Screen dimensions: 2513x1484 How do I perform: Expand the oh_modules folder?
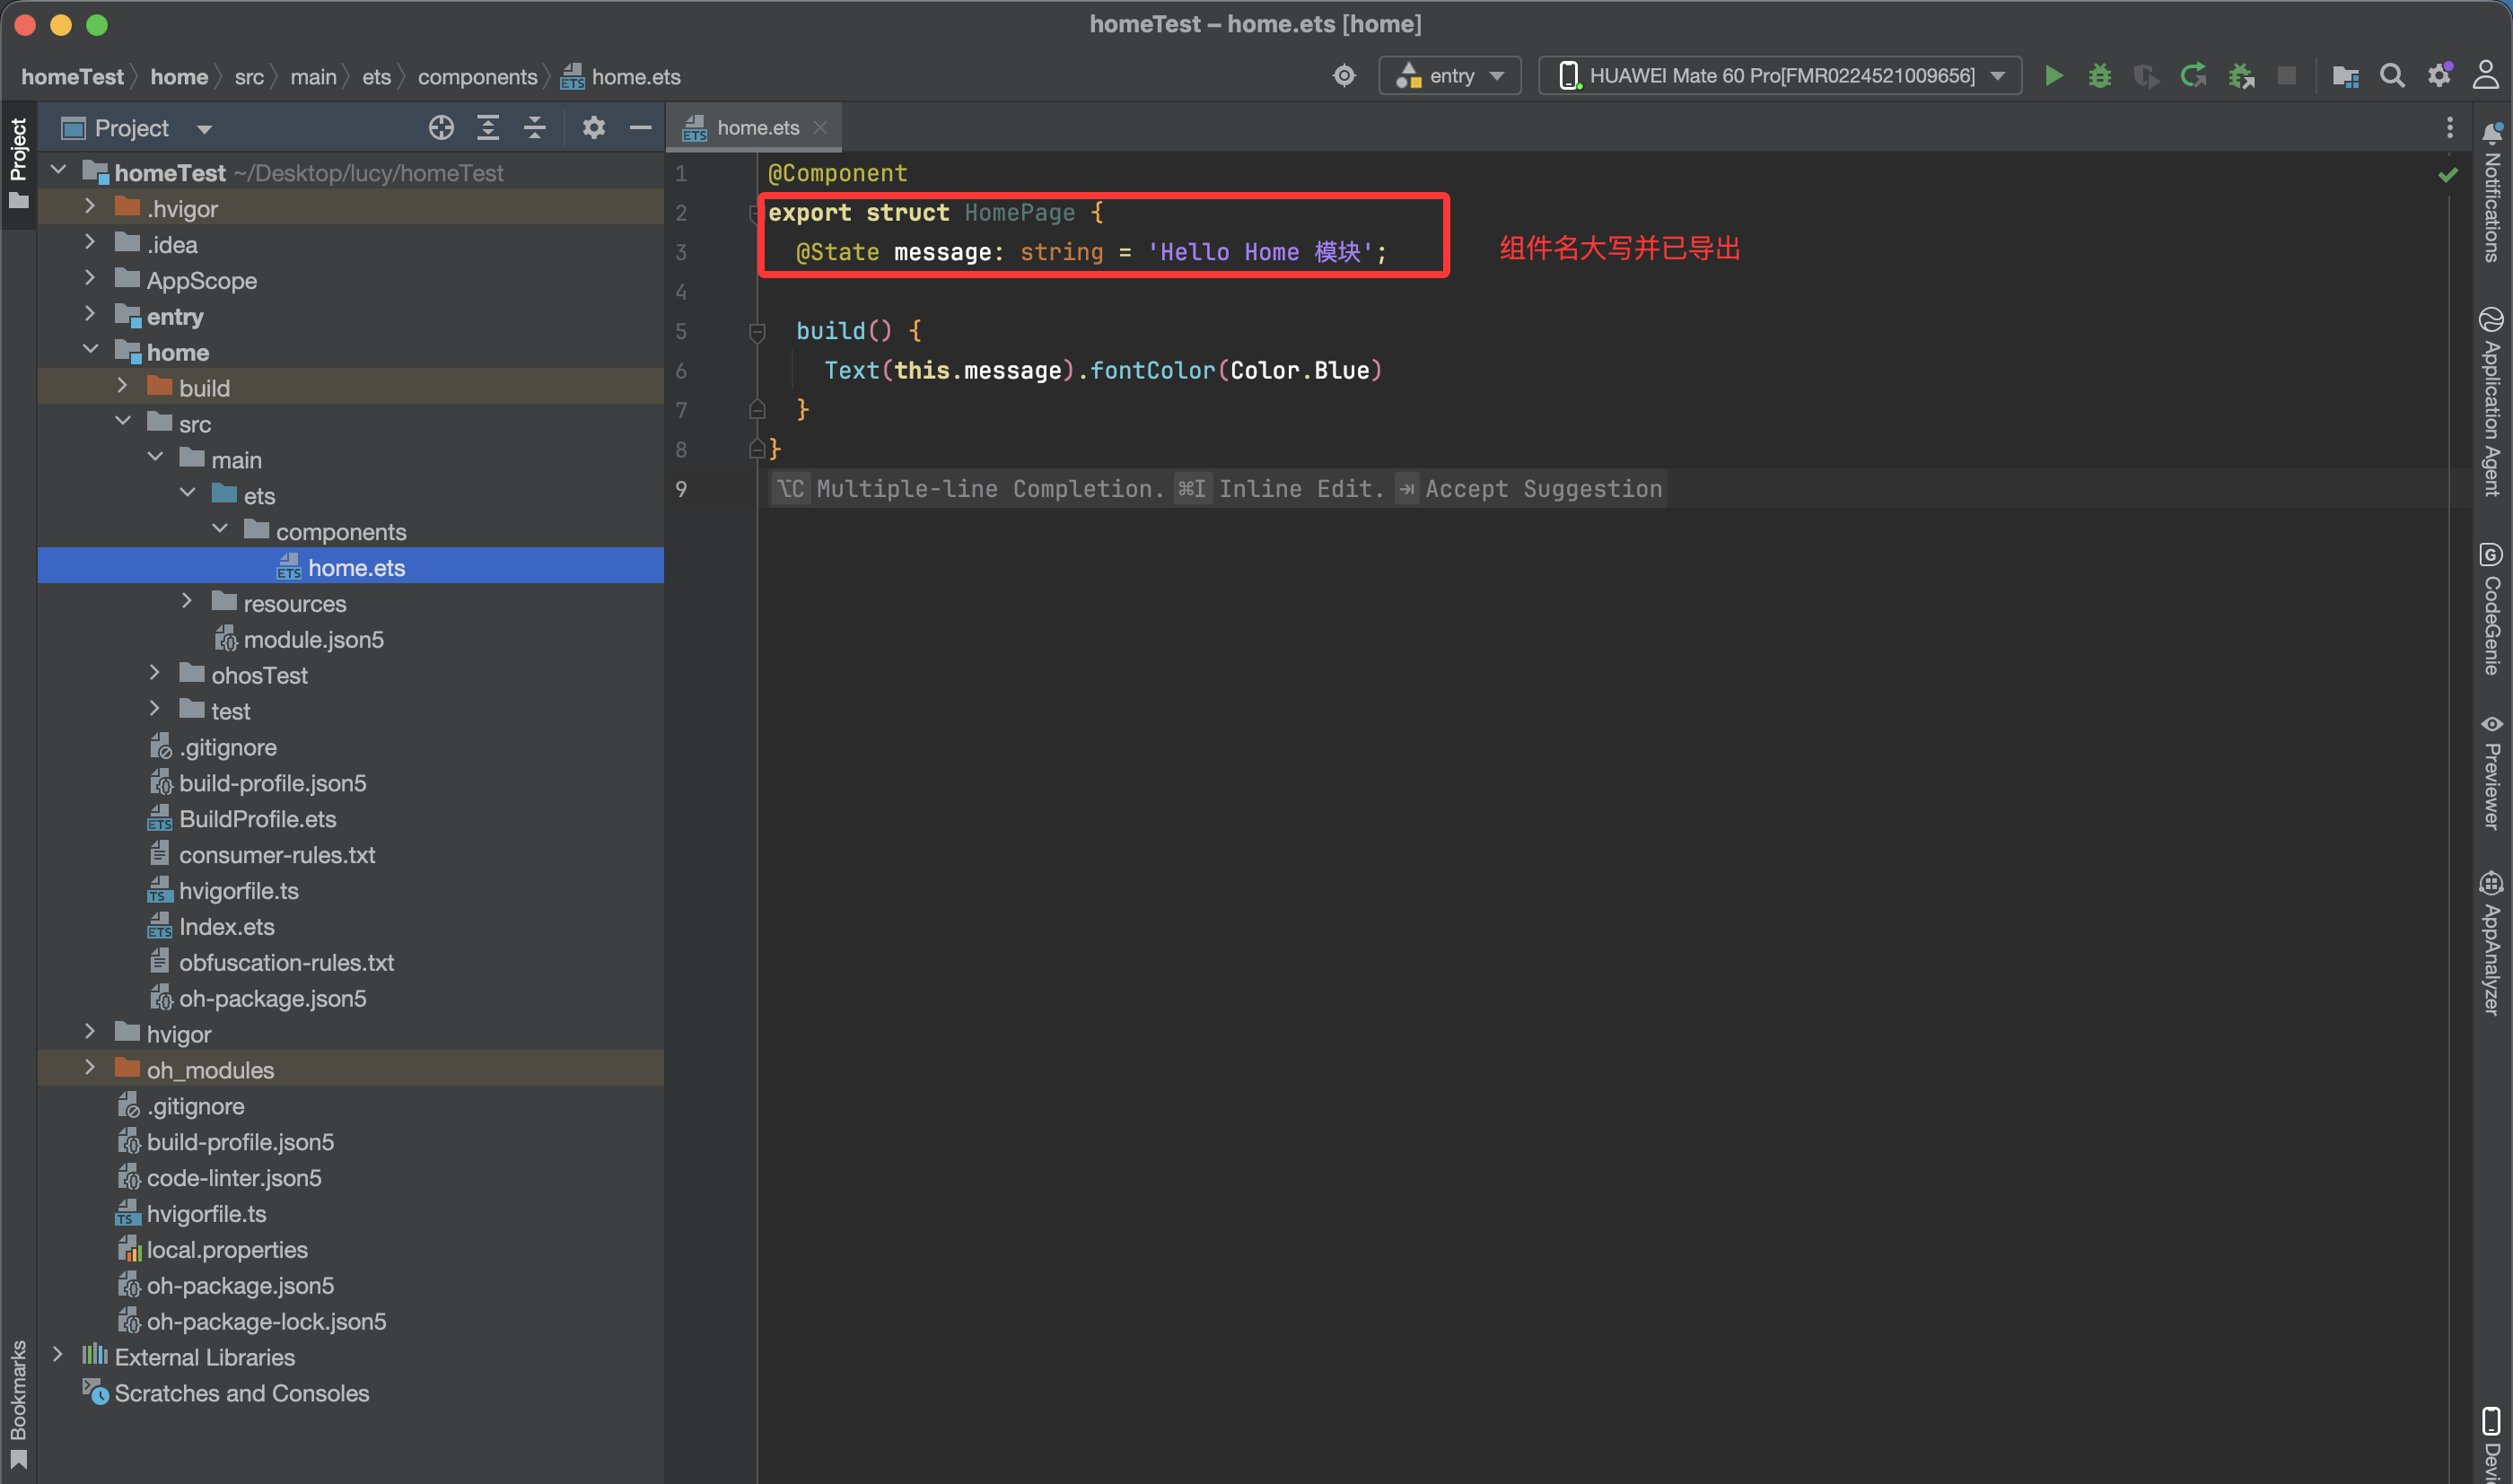tap(90, 1069)
